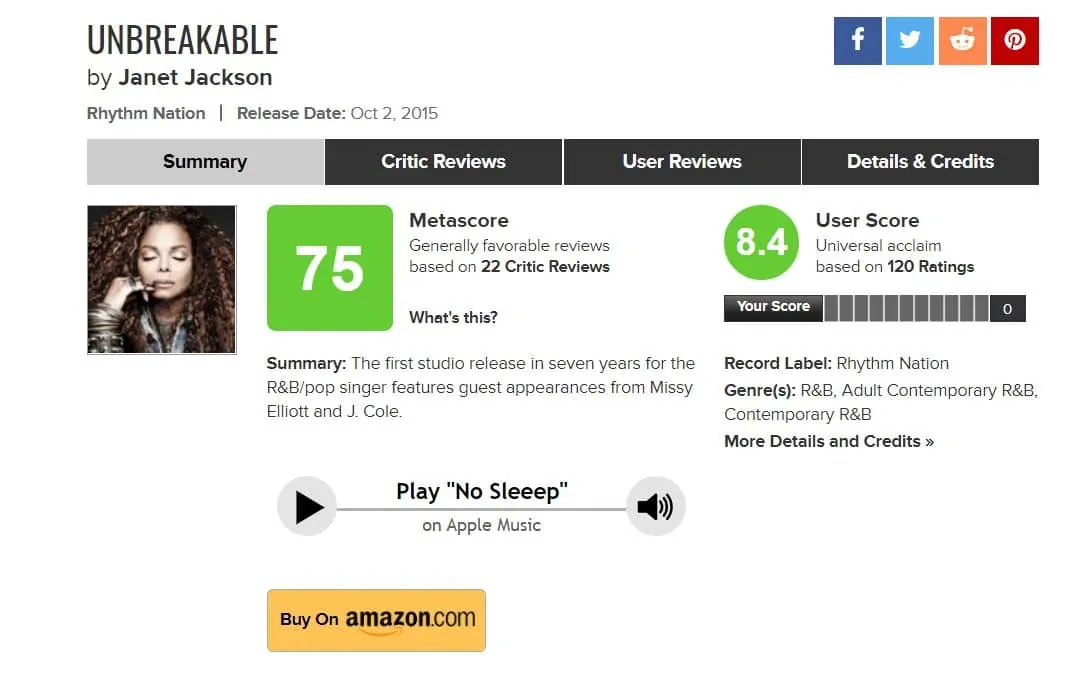The image size is (1070, 676).
Task: Pin album to Pinterest
Action: (1014, 41)
